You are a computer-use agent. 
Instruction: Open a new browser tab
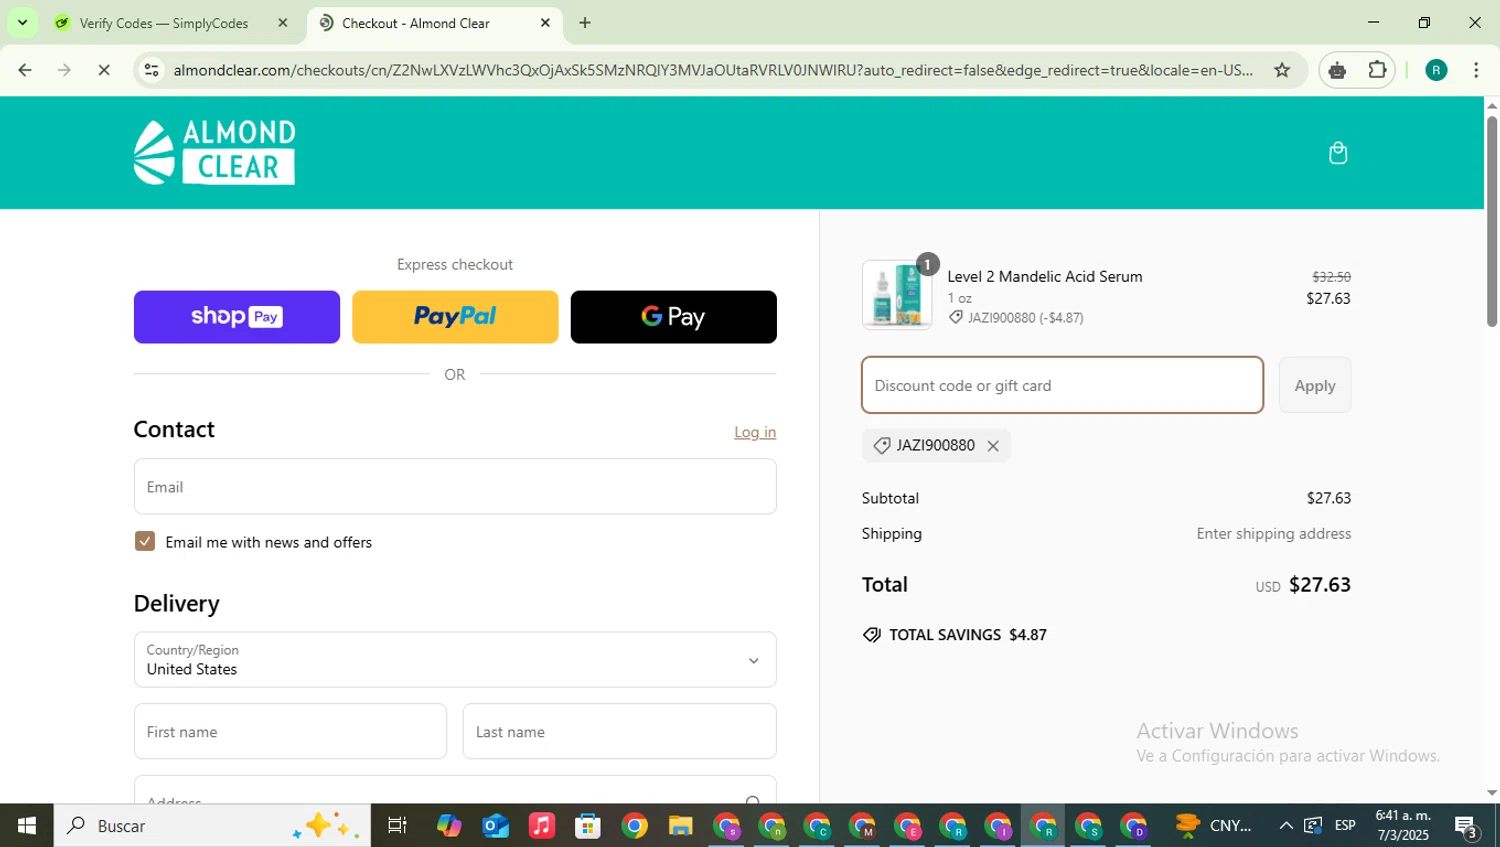(x=585, y=23)
